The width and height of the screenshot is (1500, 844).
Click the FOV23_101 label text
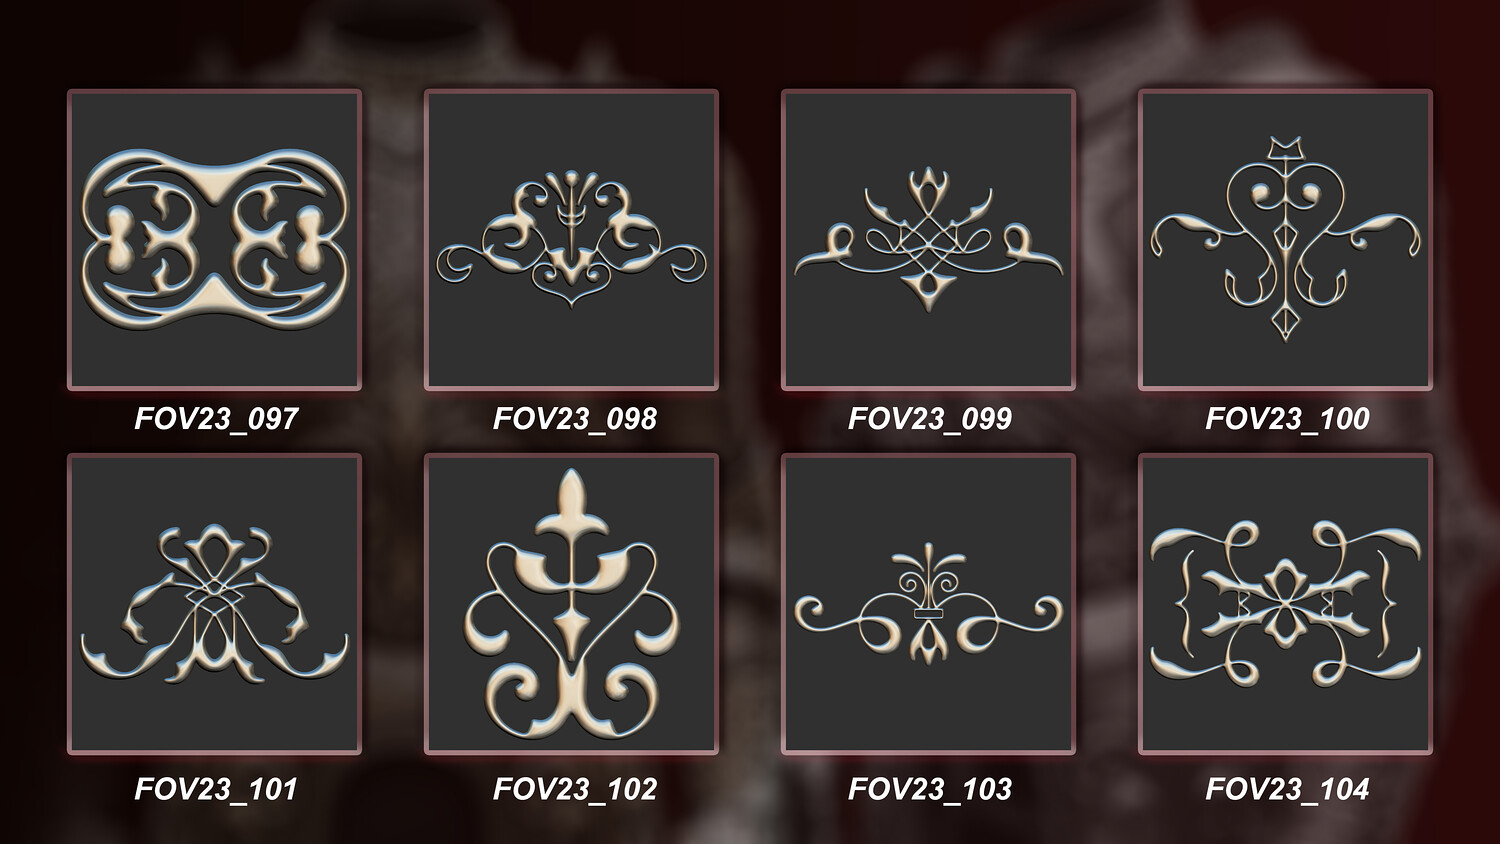point(216,789)
